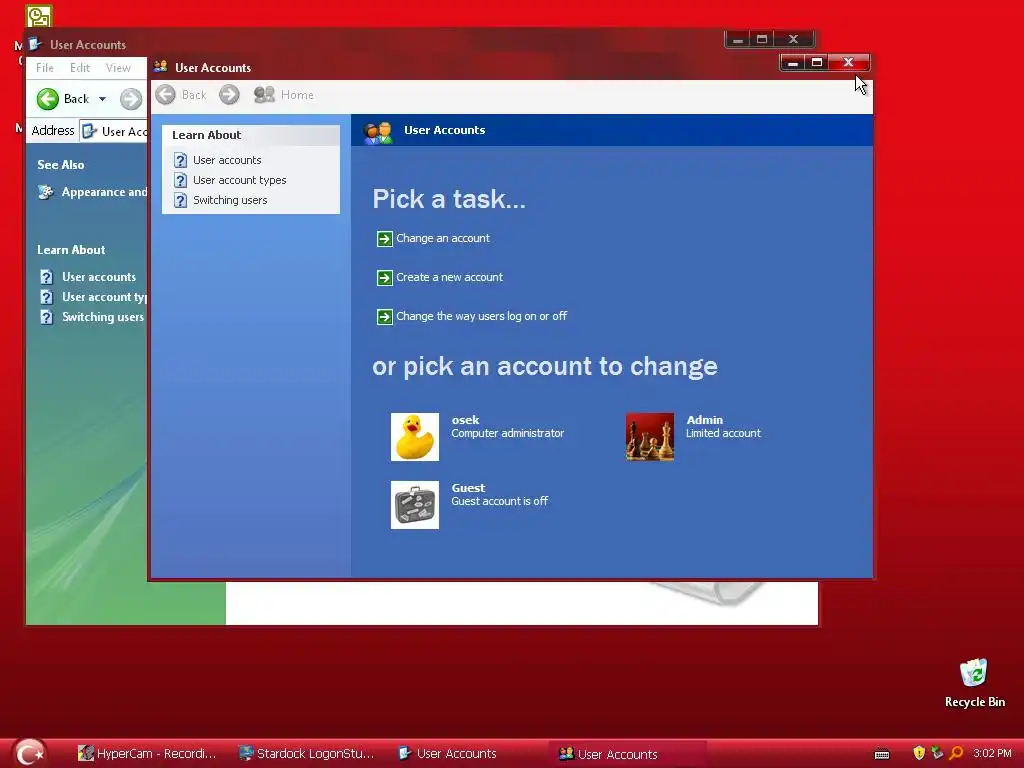Click green arrow icon next to log on or off task
Screen dimensions: 1024x768
385,317
